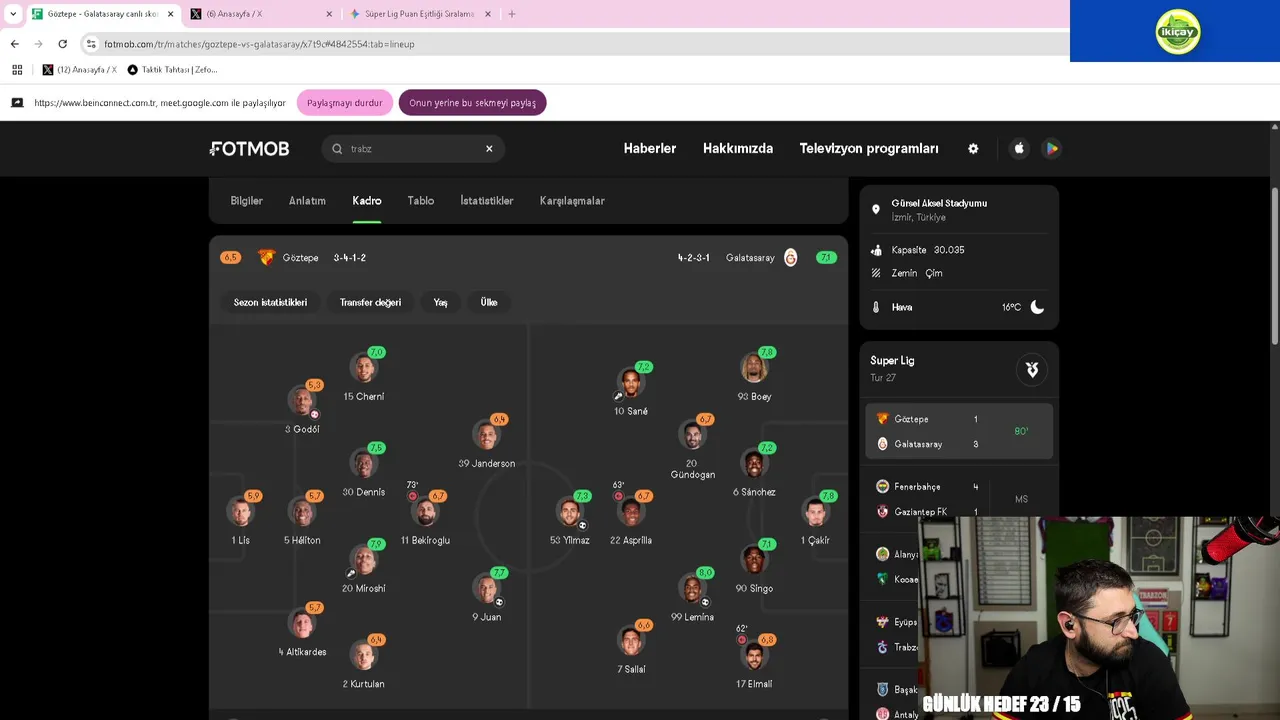Clear the search box with X

click(489, 149)
